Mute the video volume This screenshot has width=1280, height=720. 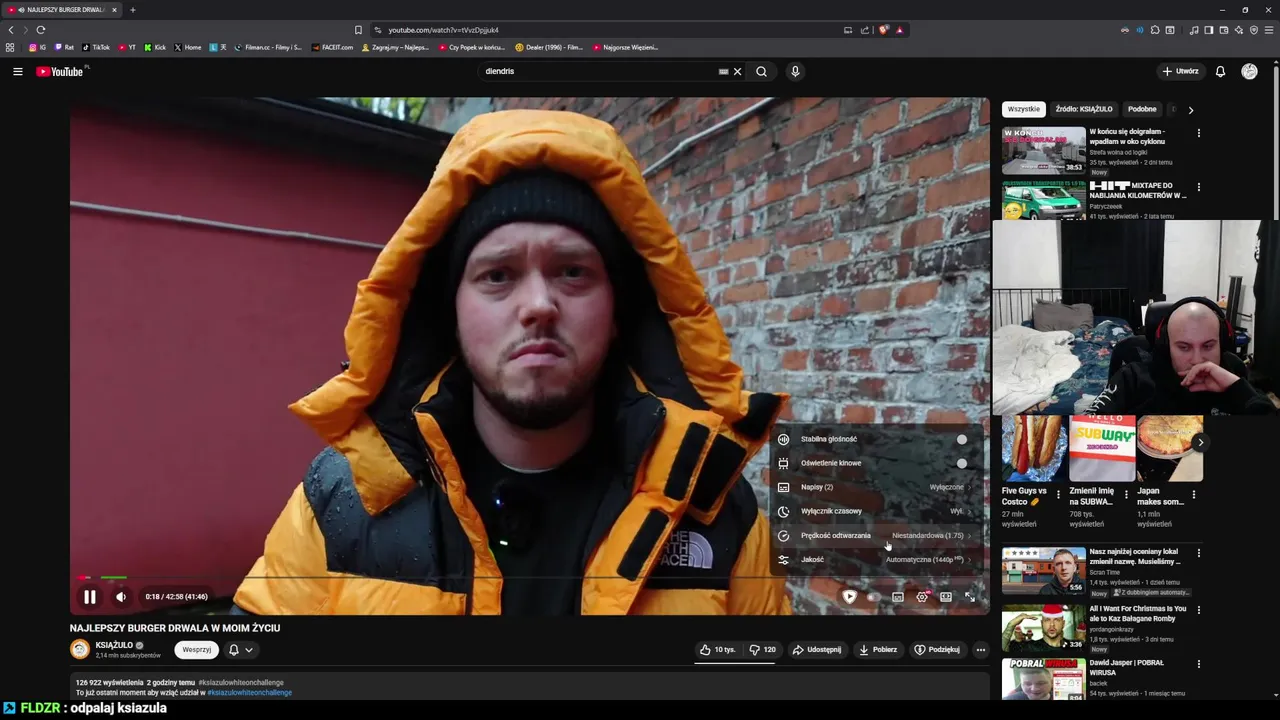[x=121, y=597]
